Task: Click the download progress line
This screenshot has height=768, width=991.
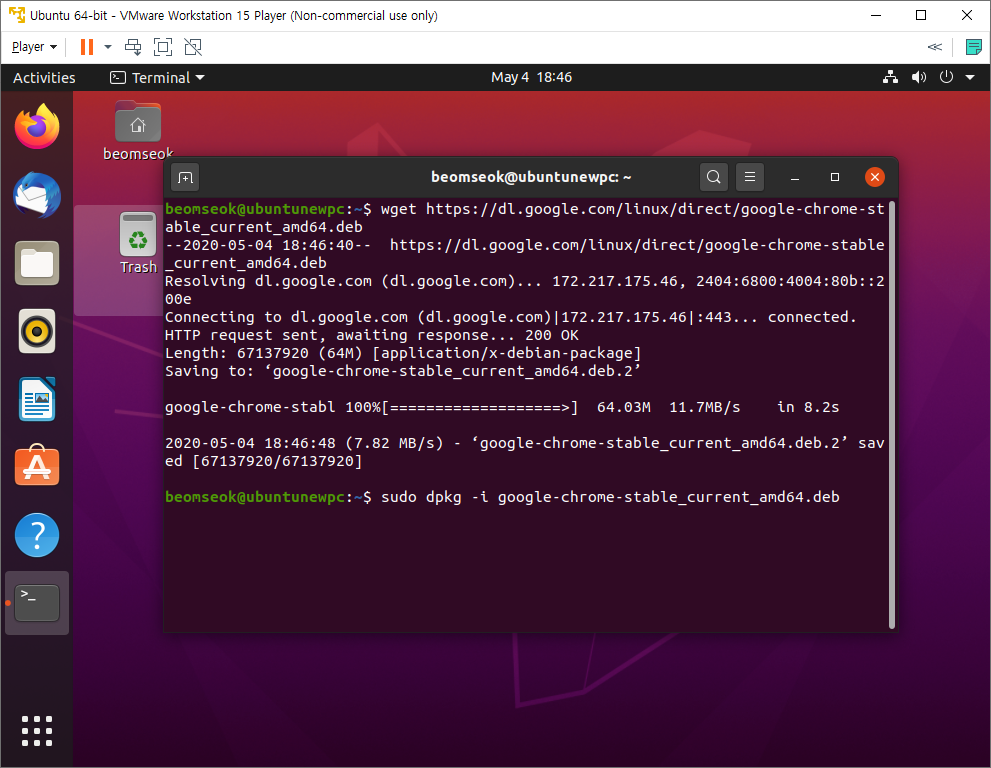Action: [x=502, y=407]
